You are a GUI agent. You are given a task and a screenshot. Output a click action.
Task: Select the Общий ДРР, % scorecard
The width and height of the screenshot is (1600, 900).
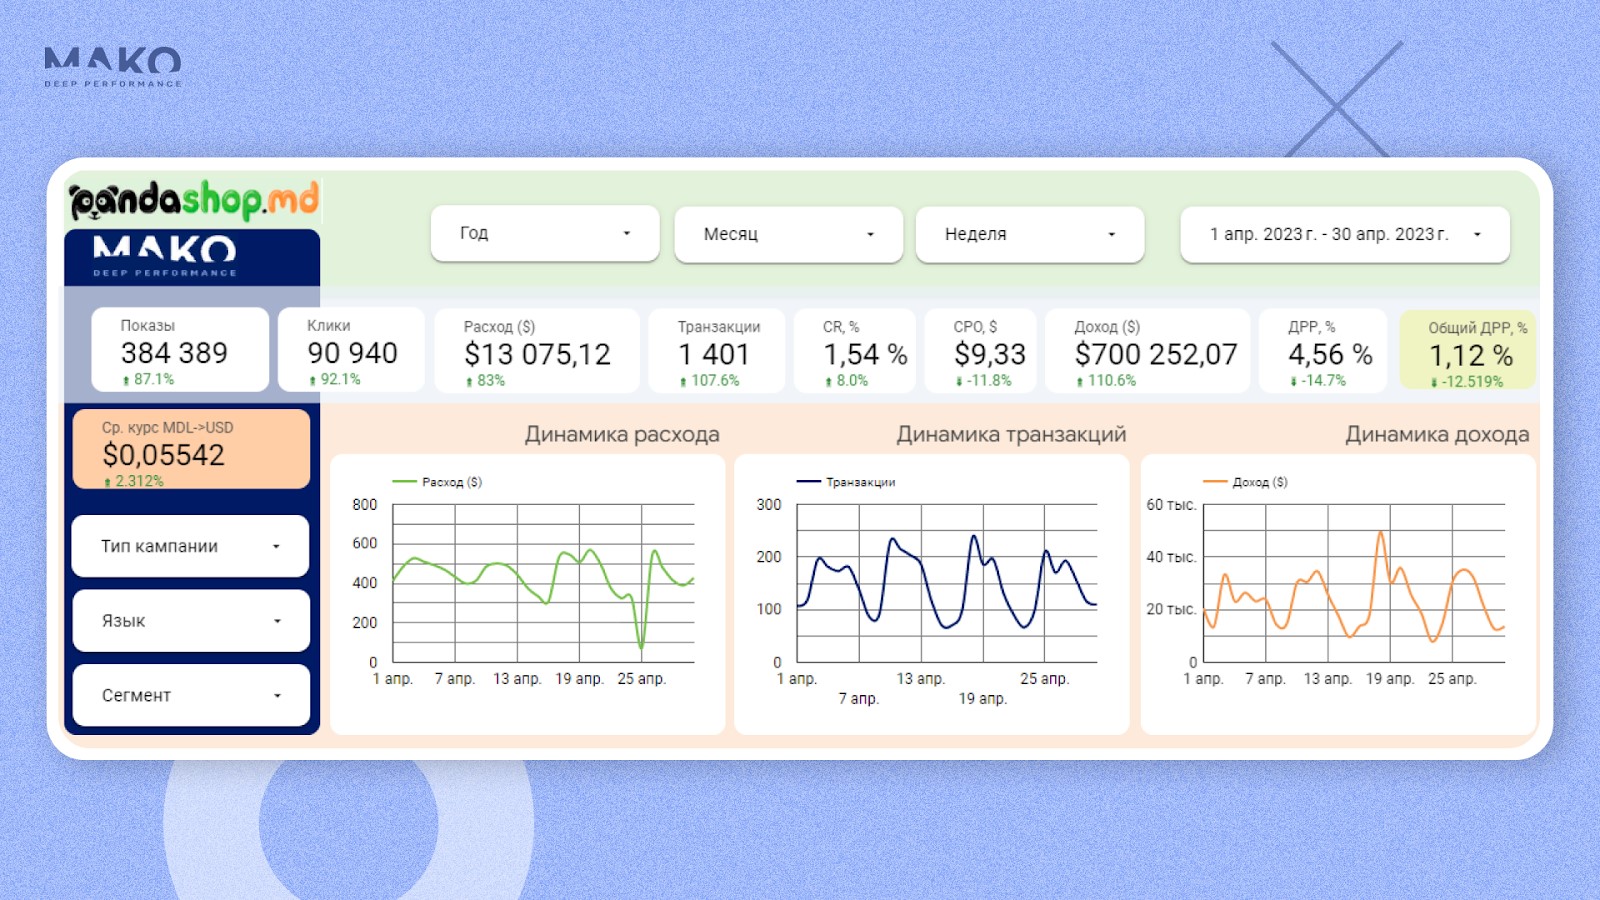click(1468, 351)
